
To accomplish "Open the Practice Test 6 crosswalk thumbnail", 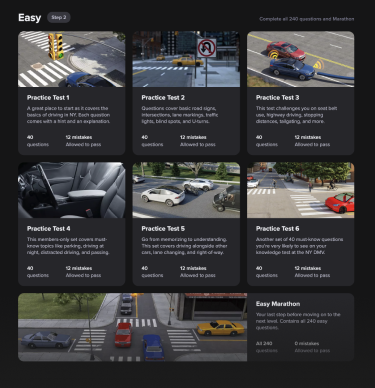I will tap(301, 190).
